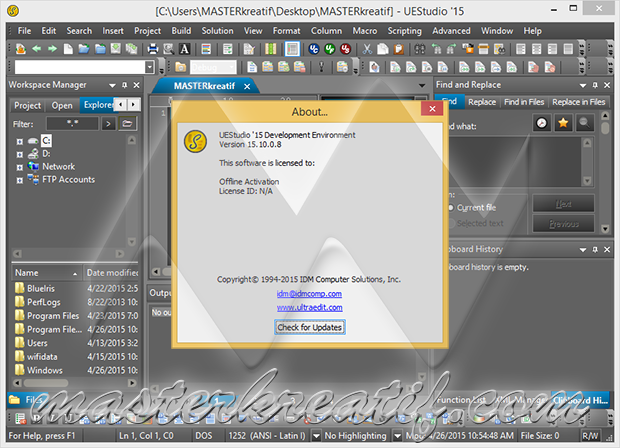Screen dimensions: 620x448
Task: Open the Scripting menu
Action: (404, 31)
